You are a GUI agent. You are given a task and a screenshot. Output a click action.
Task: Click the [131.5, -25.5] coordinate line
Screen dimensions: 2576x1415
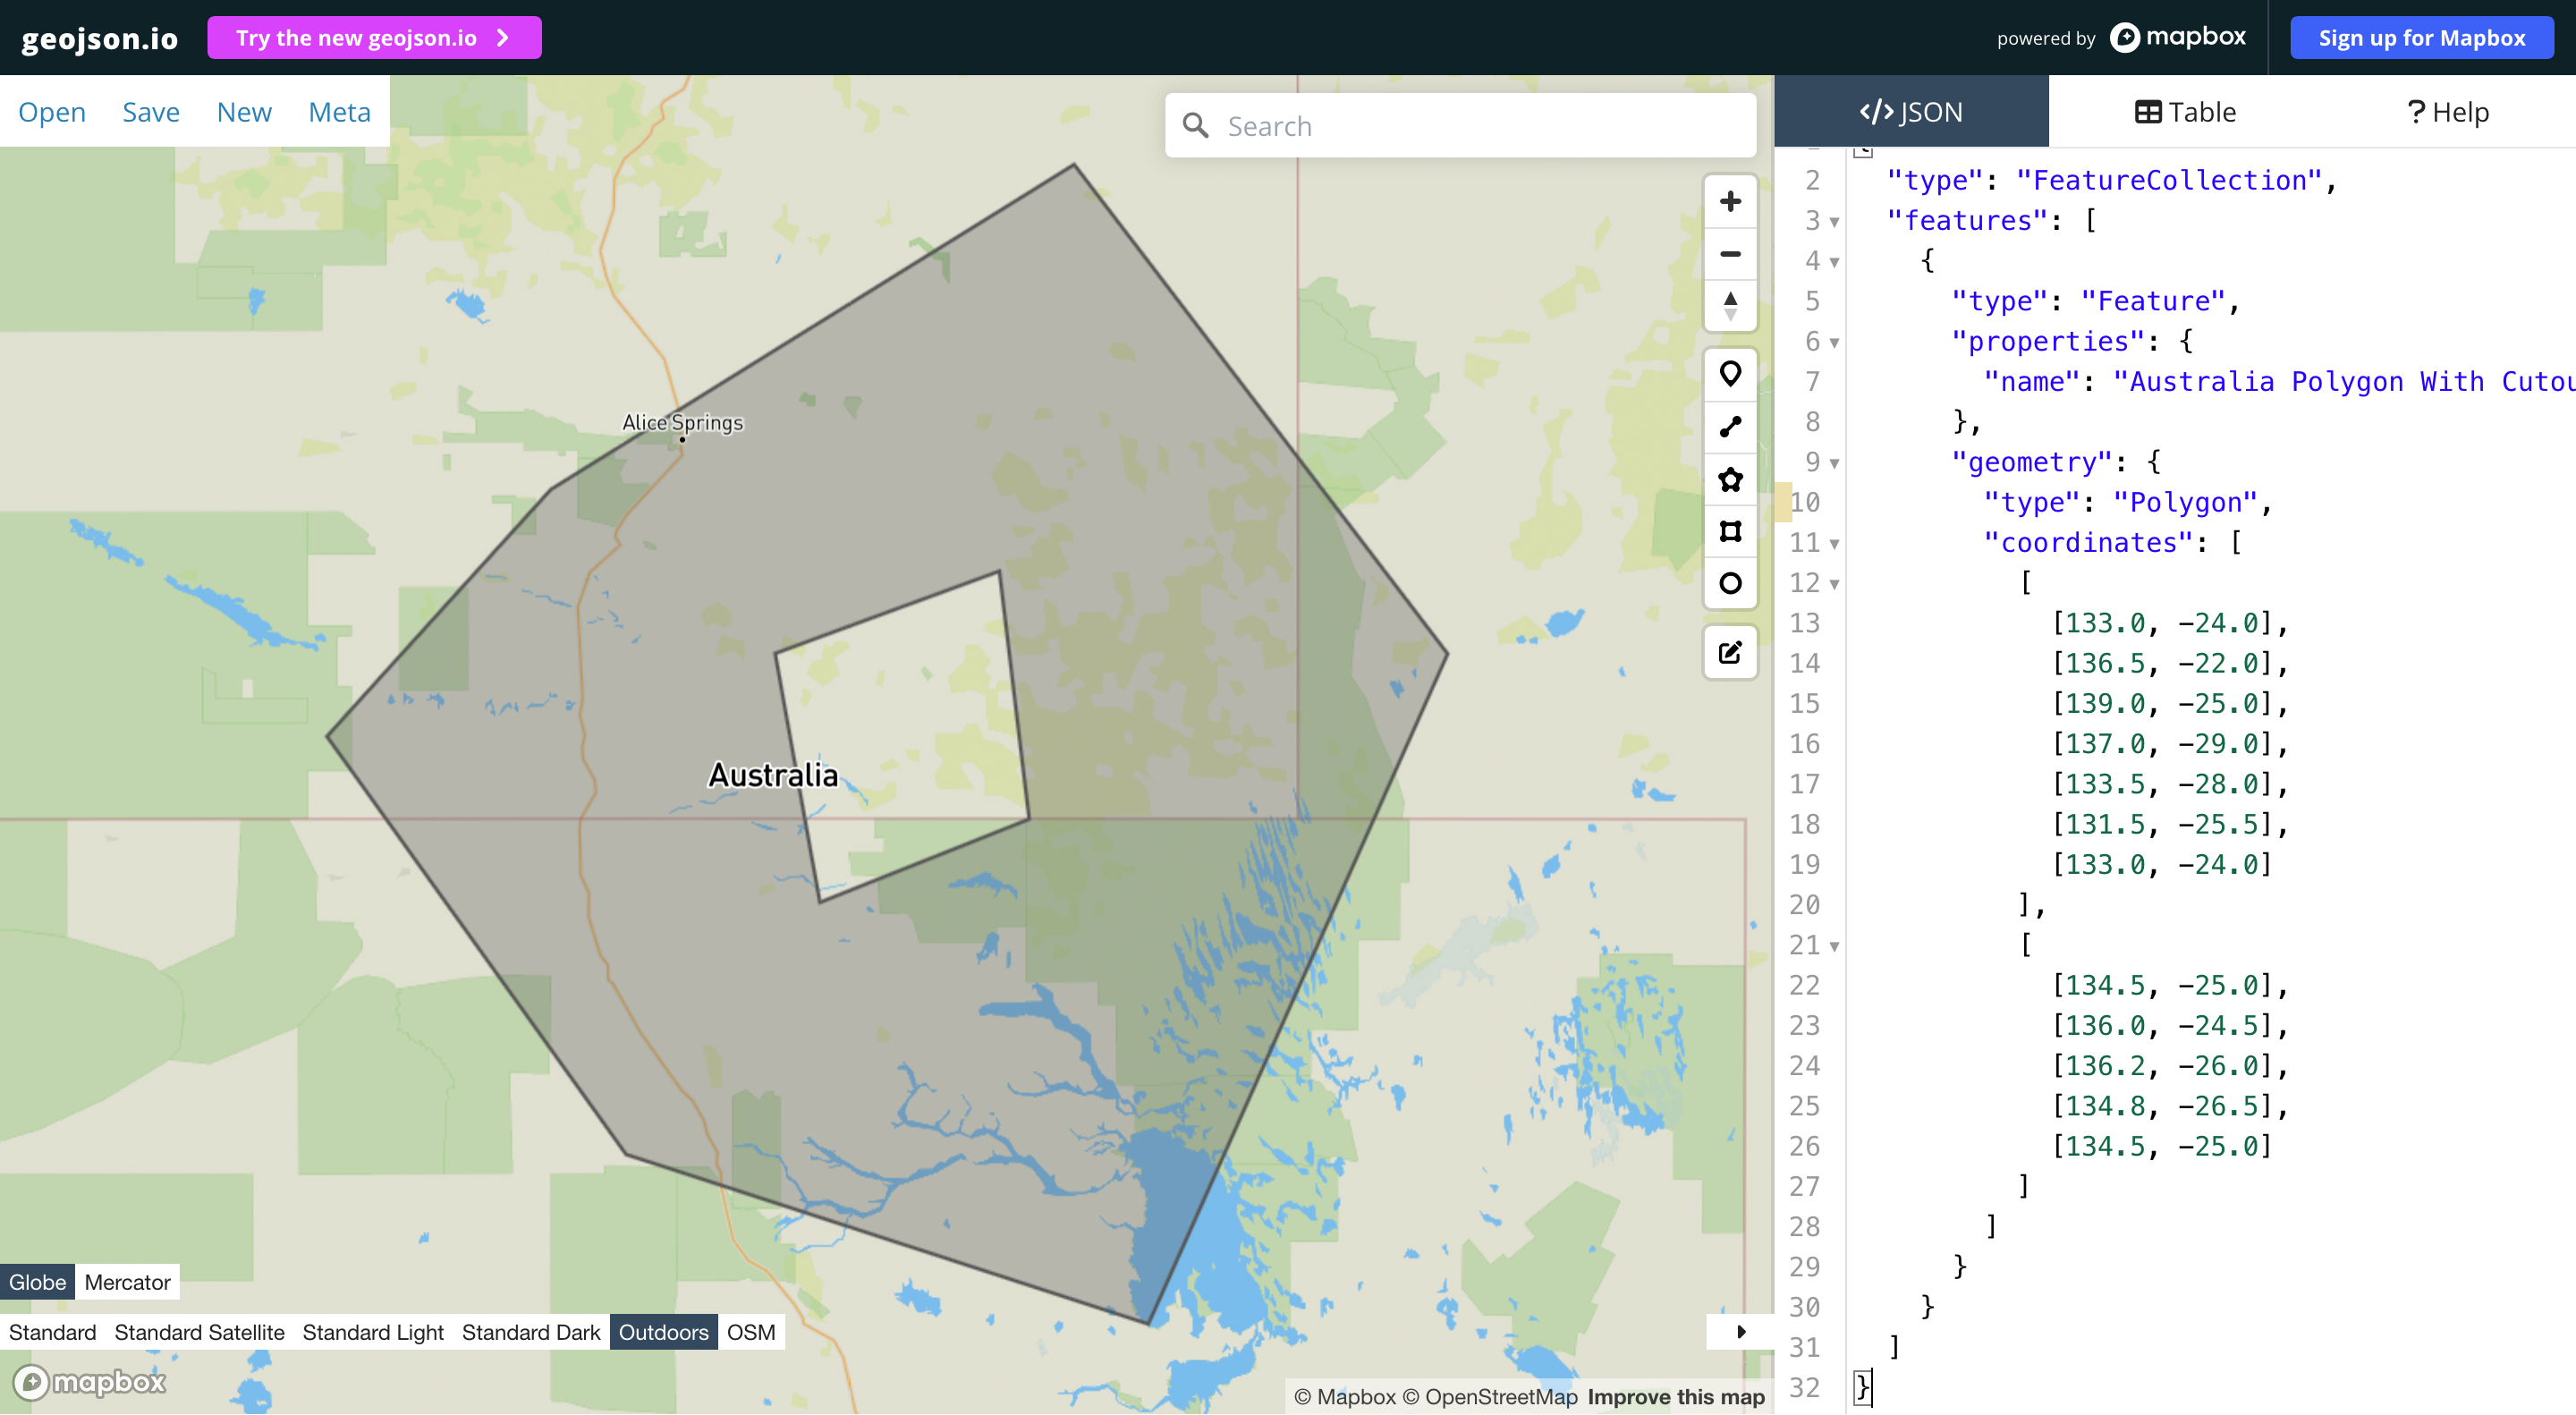[x=2168, y=824]
